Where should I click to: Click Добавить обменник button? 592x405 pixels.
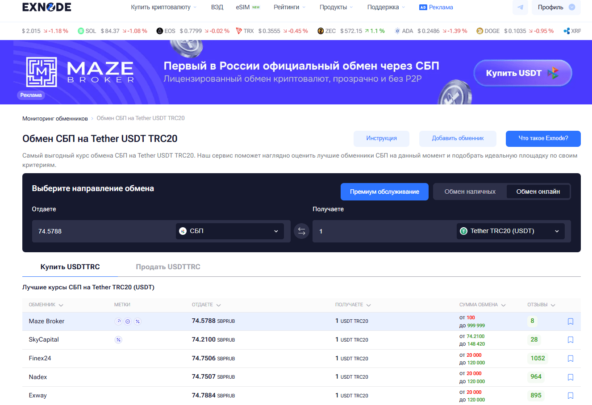pyautogui.click(x=458, y=139)
